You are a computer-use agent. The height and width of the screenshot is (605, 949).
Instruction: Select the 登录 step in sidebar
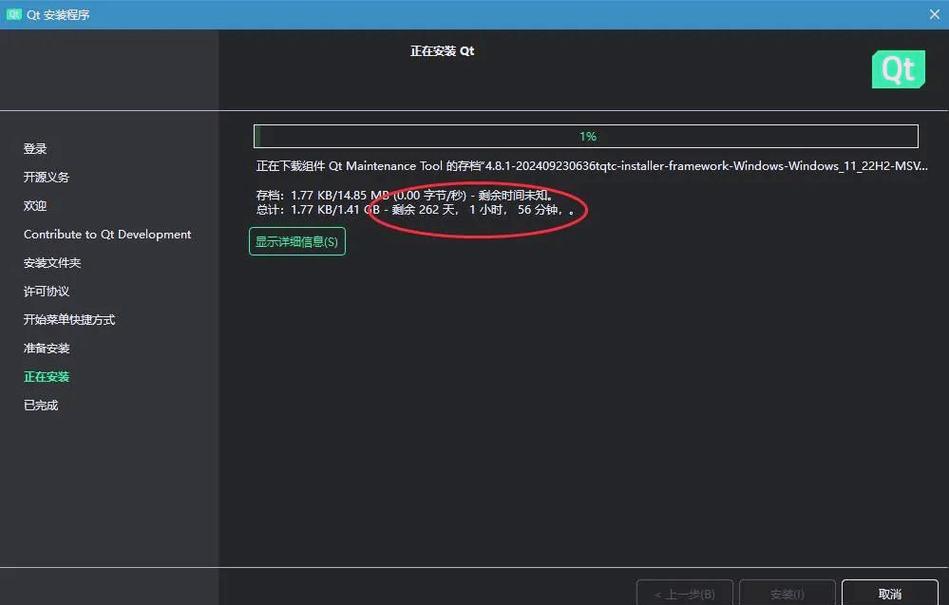click(x=35, y=149)
